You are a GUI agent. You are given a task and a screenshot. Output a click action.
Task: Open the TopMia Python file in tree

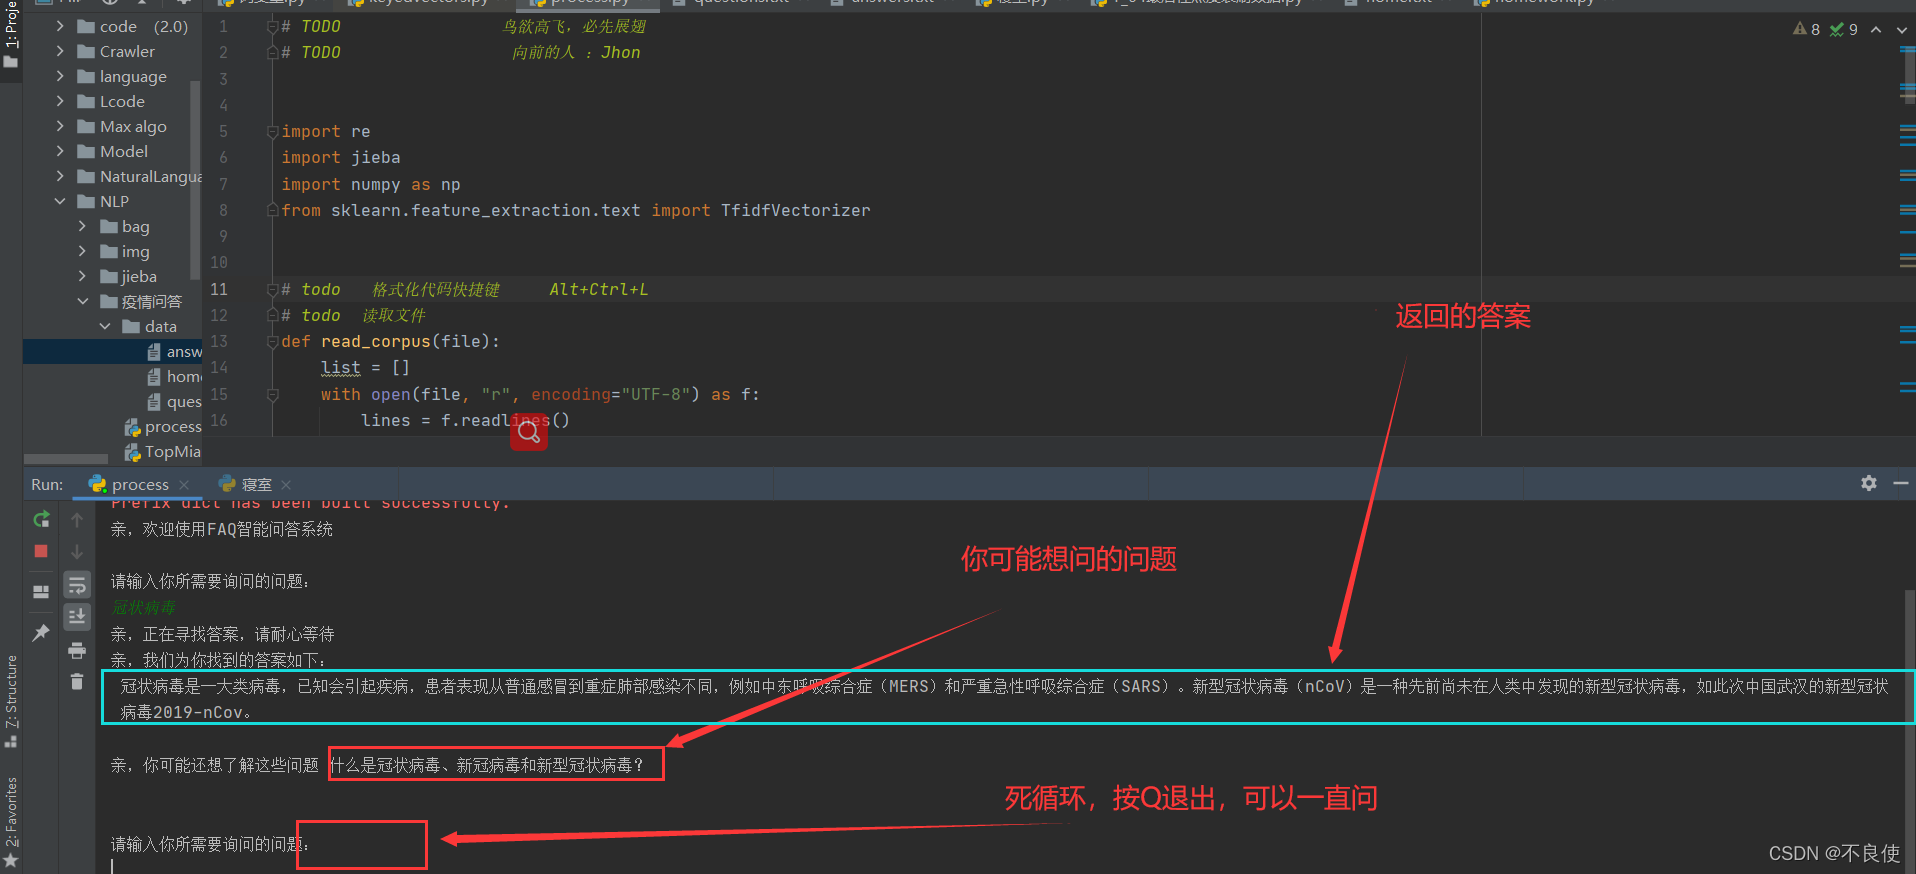pos(163,452)
